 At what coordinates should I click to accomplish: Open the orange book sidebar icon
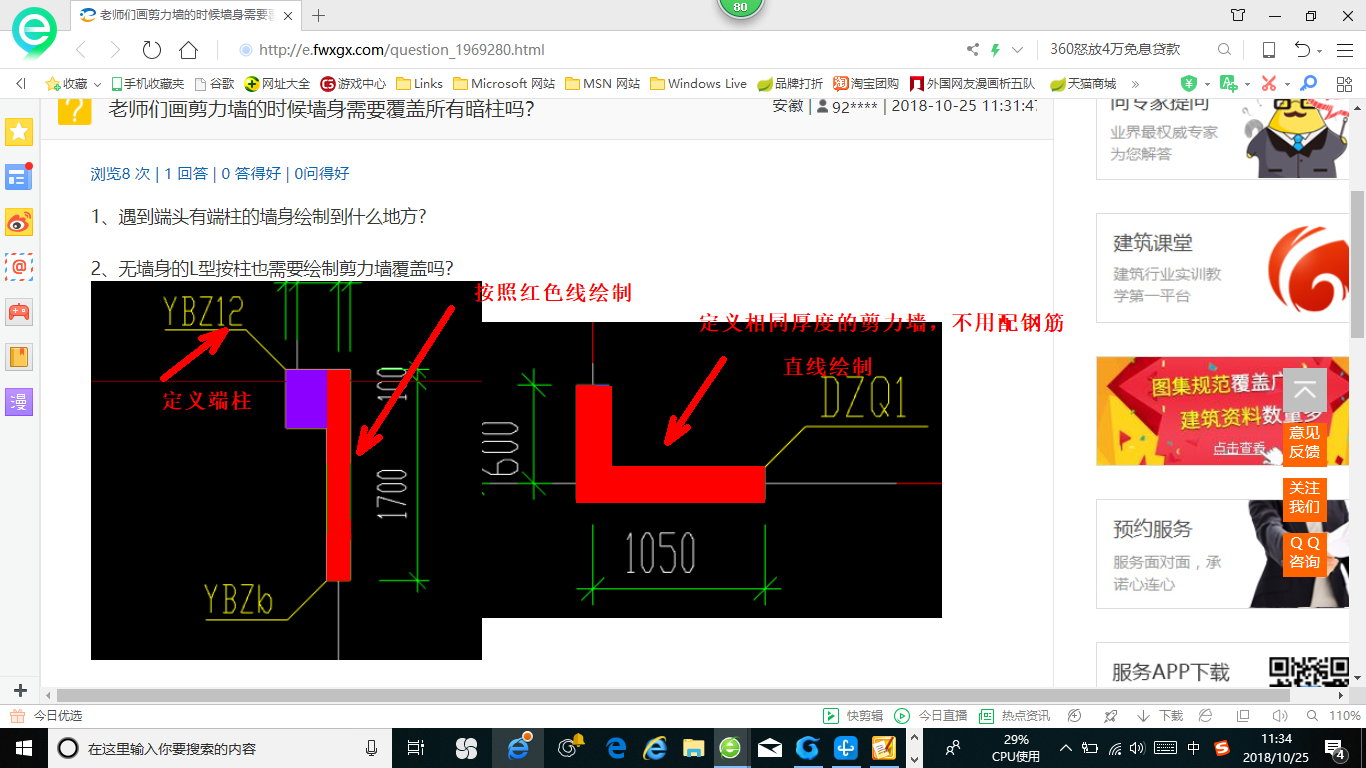tap(19, 357)
